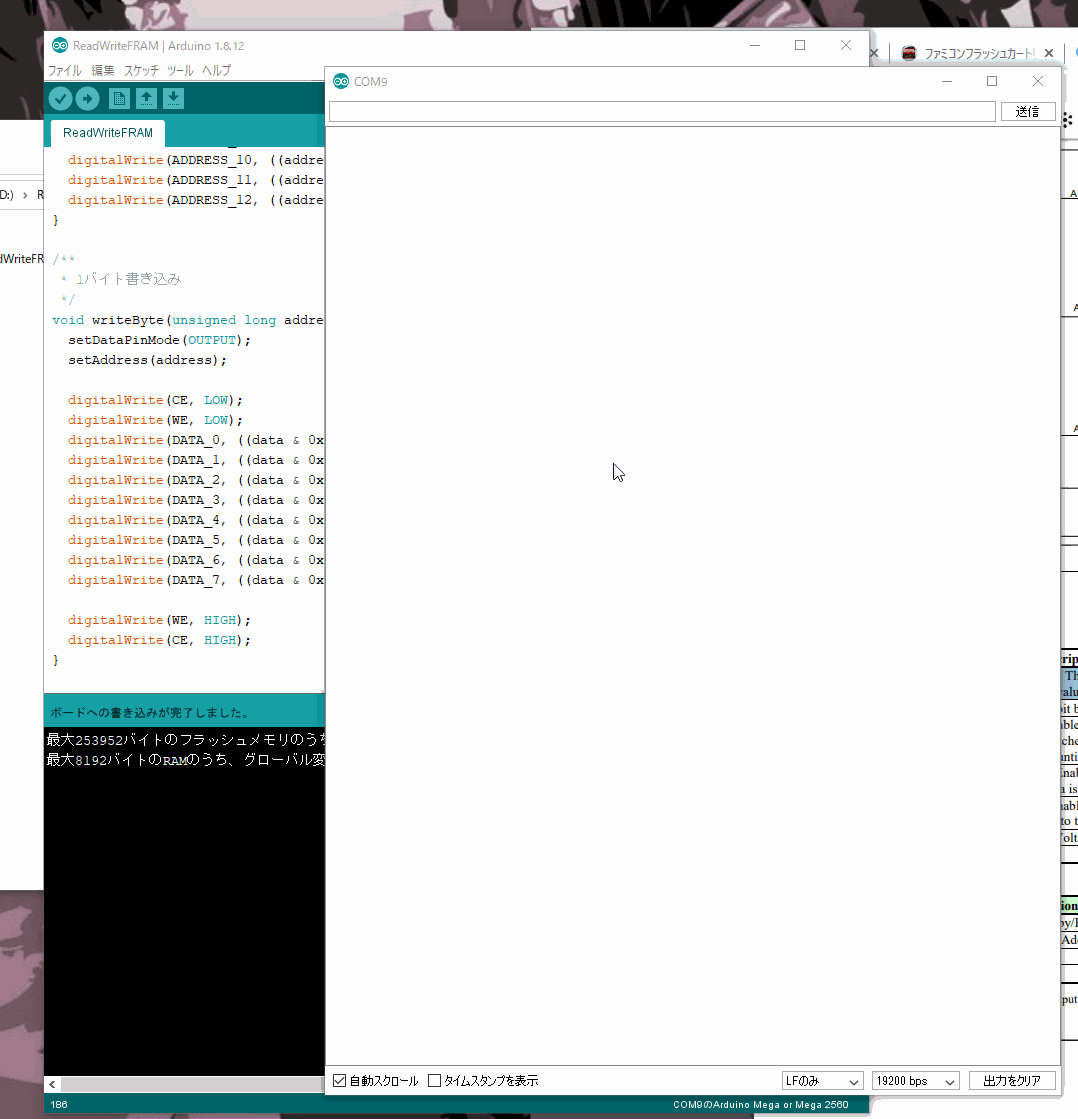Click the 'setAddress(address);' code line

click(147, 360)
